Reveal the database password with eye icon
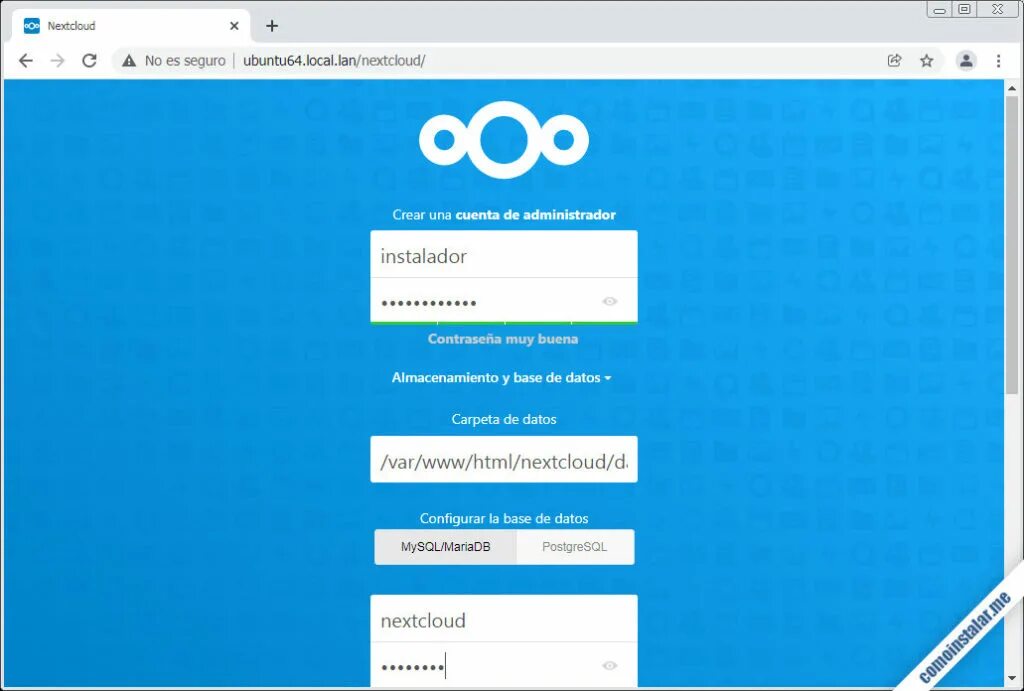 [x=609, y=666]
